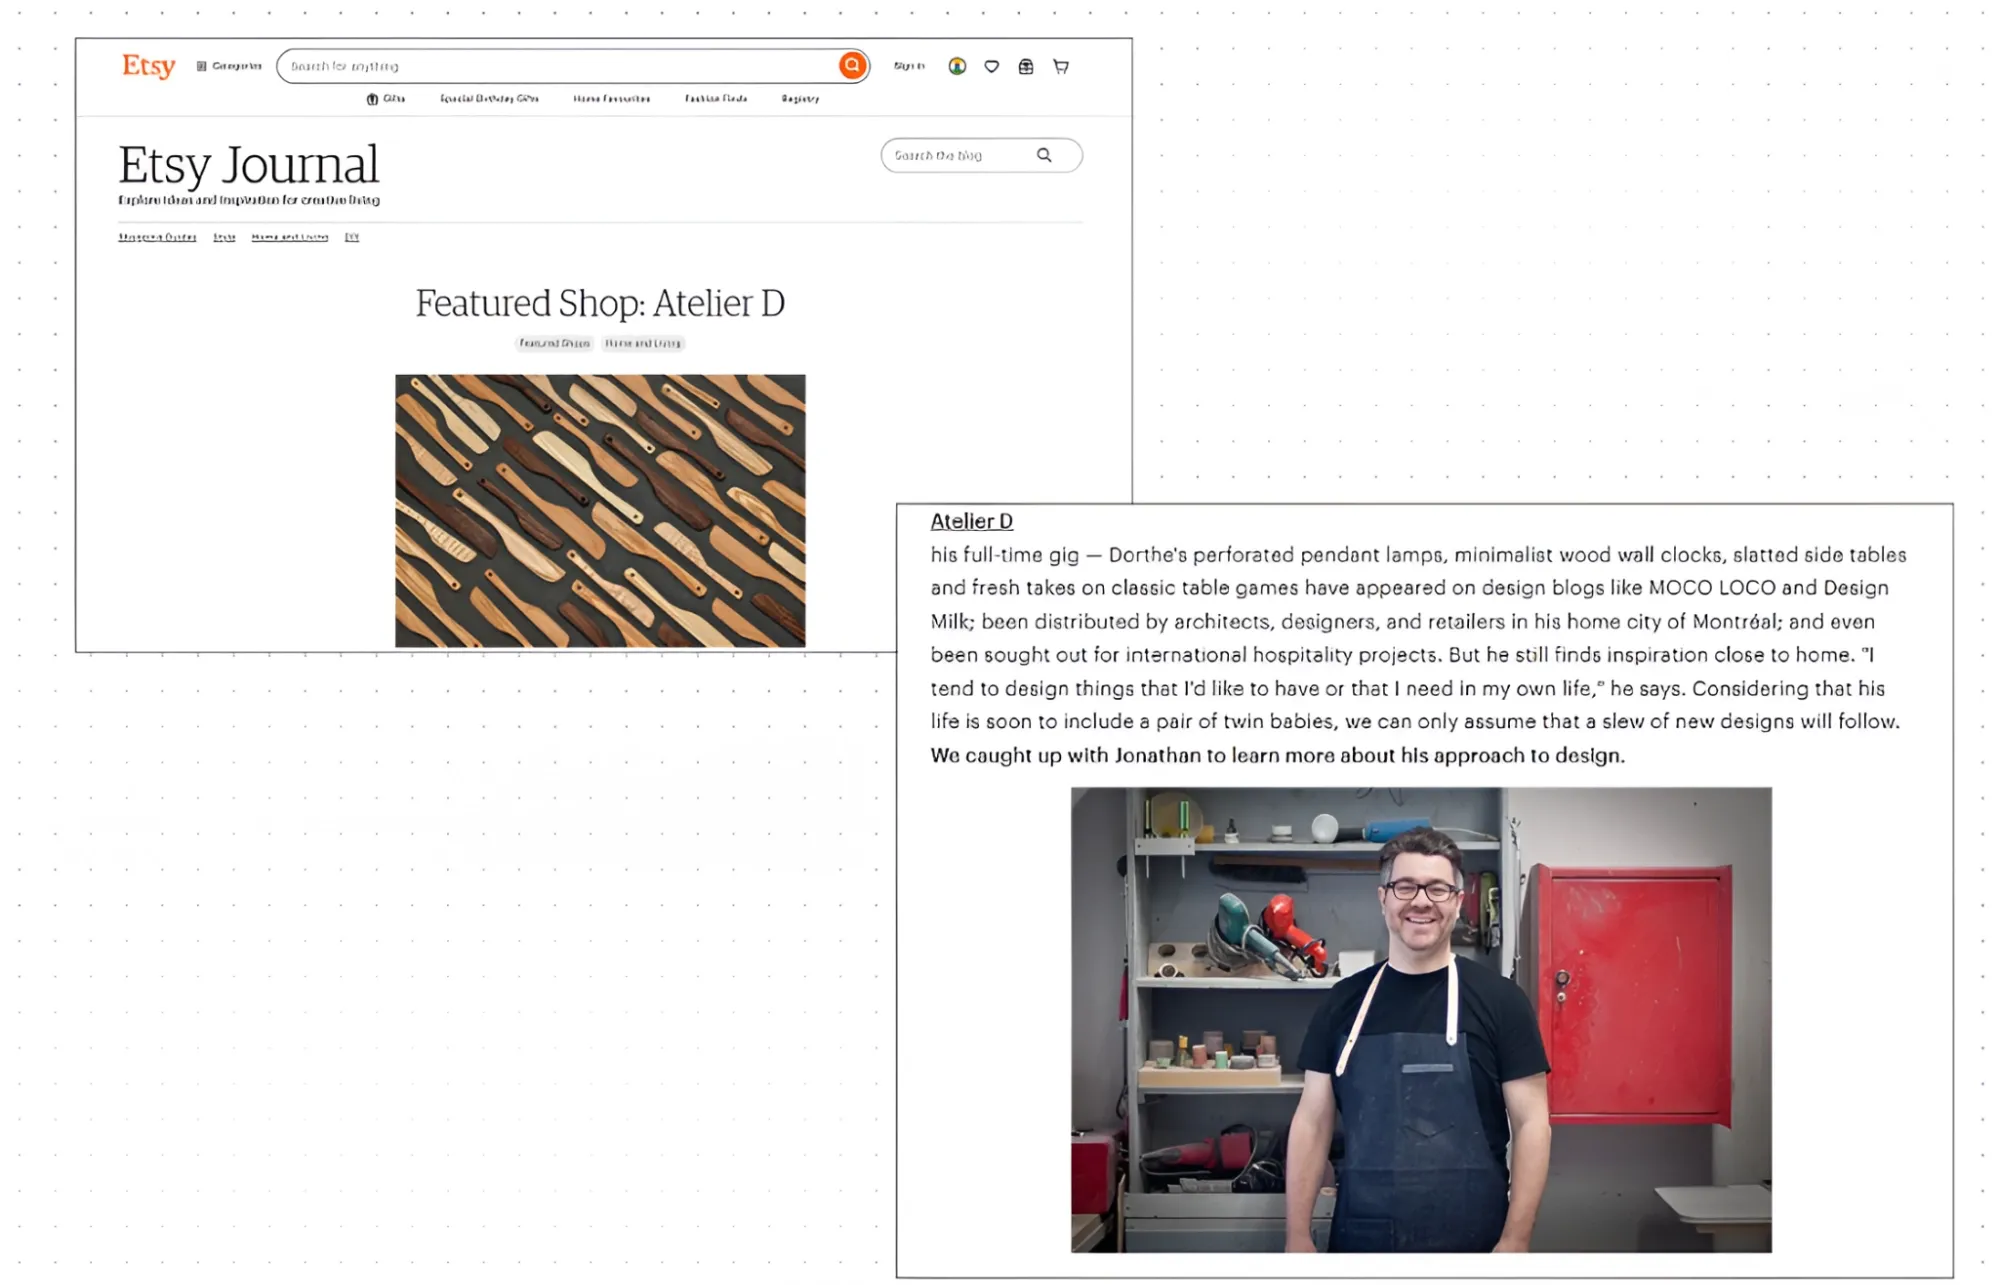Click the India flag region icon

pyautogui.click(x=957, y=66)
